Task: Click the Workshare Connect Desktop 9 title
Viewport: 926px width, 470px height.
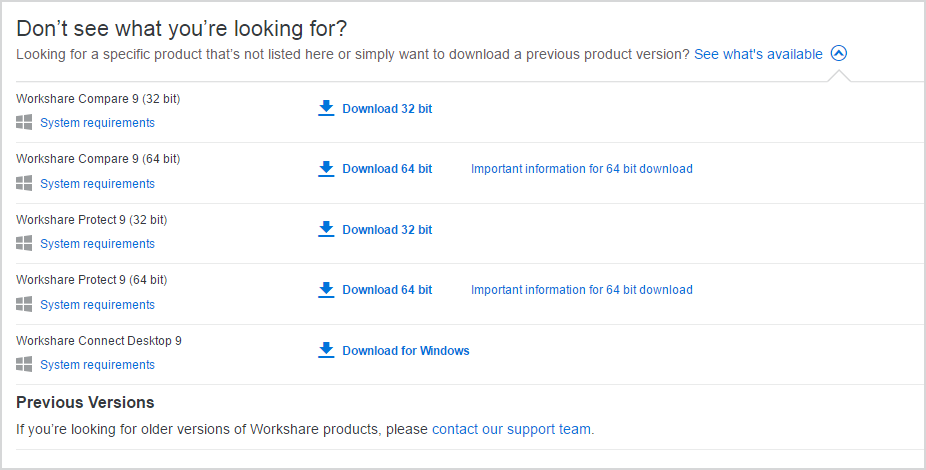Action: pyautogui.click(x=99, y=341)
